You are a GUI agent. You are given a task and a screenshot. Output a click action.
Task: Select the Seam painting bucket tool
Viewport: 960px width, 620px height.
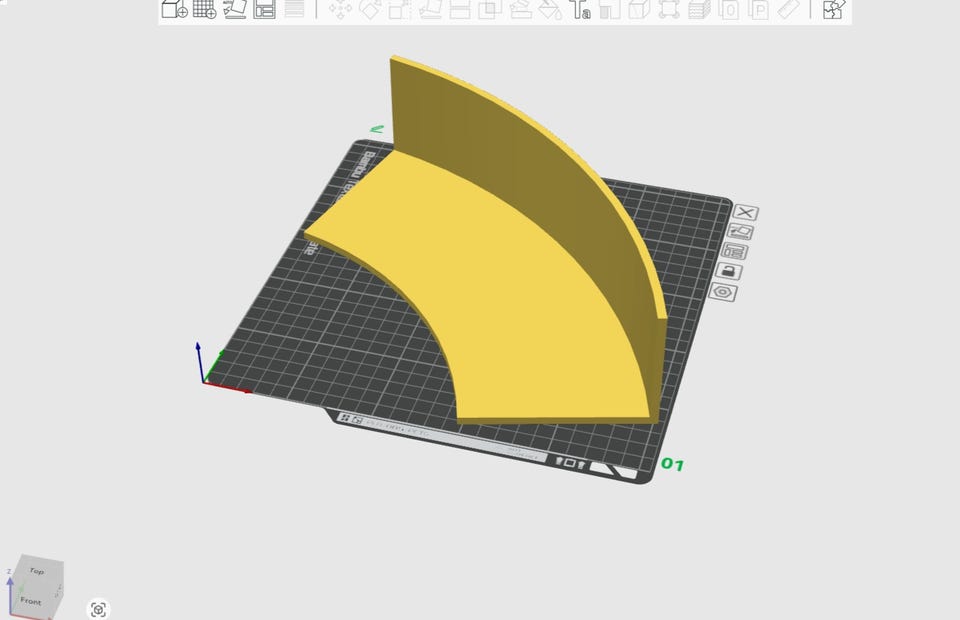[550, 10]
